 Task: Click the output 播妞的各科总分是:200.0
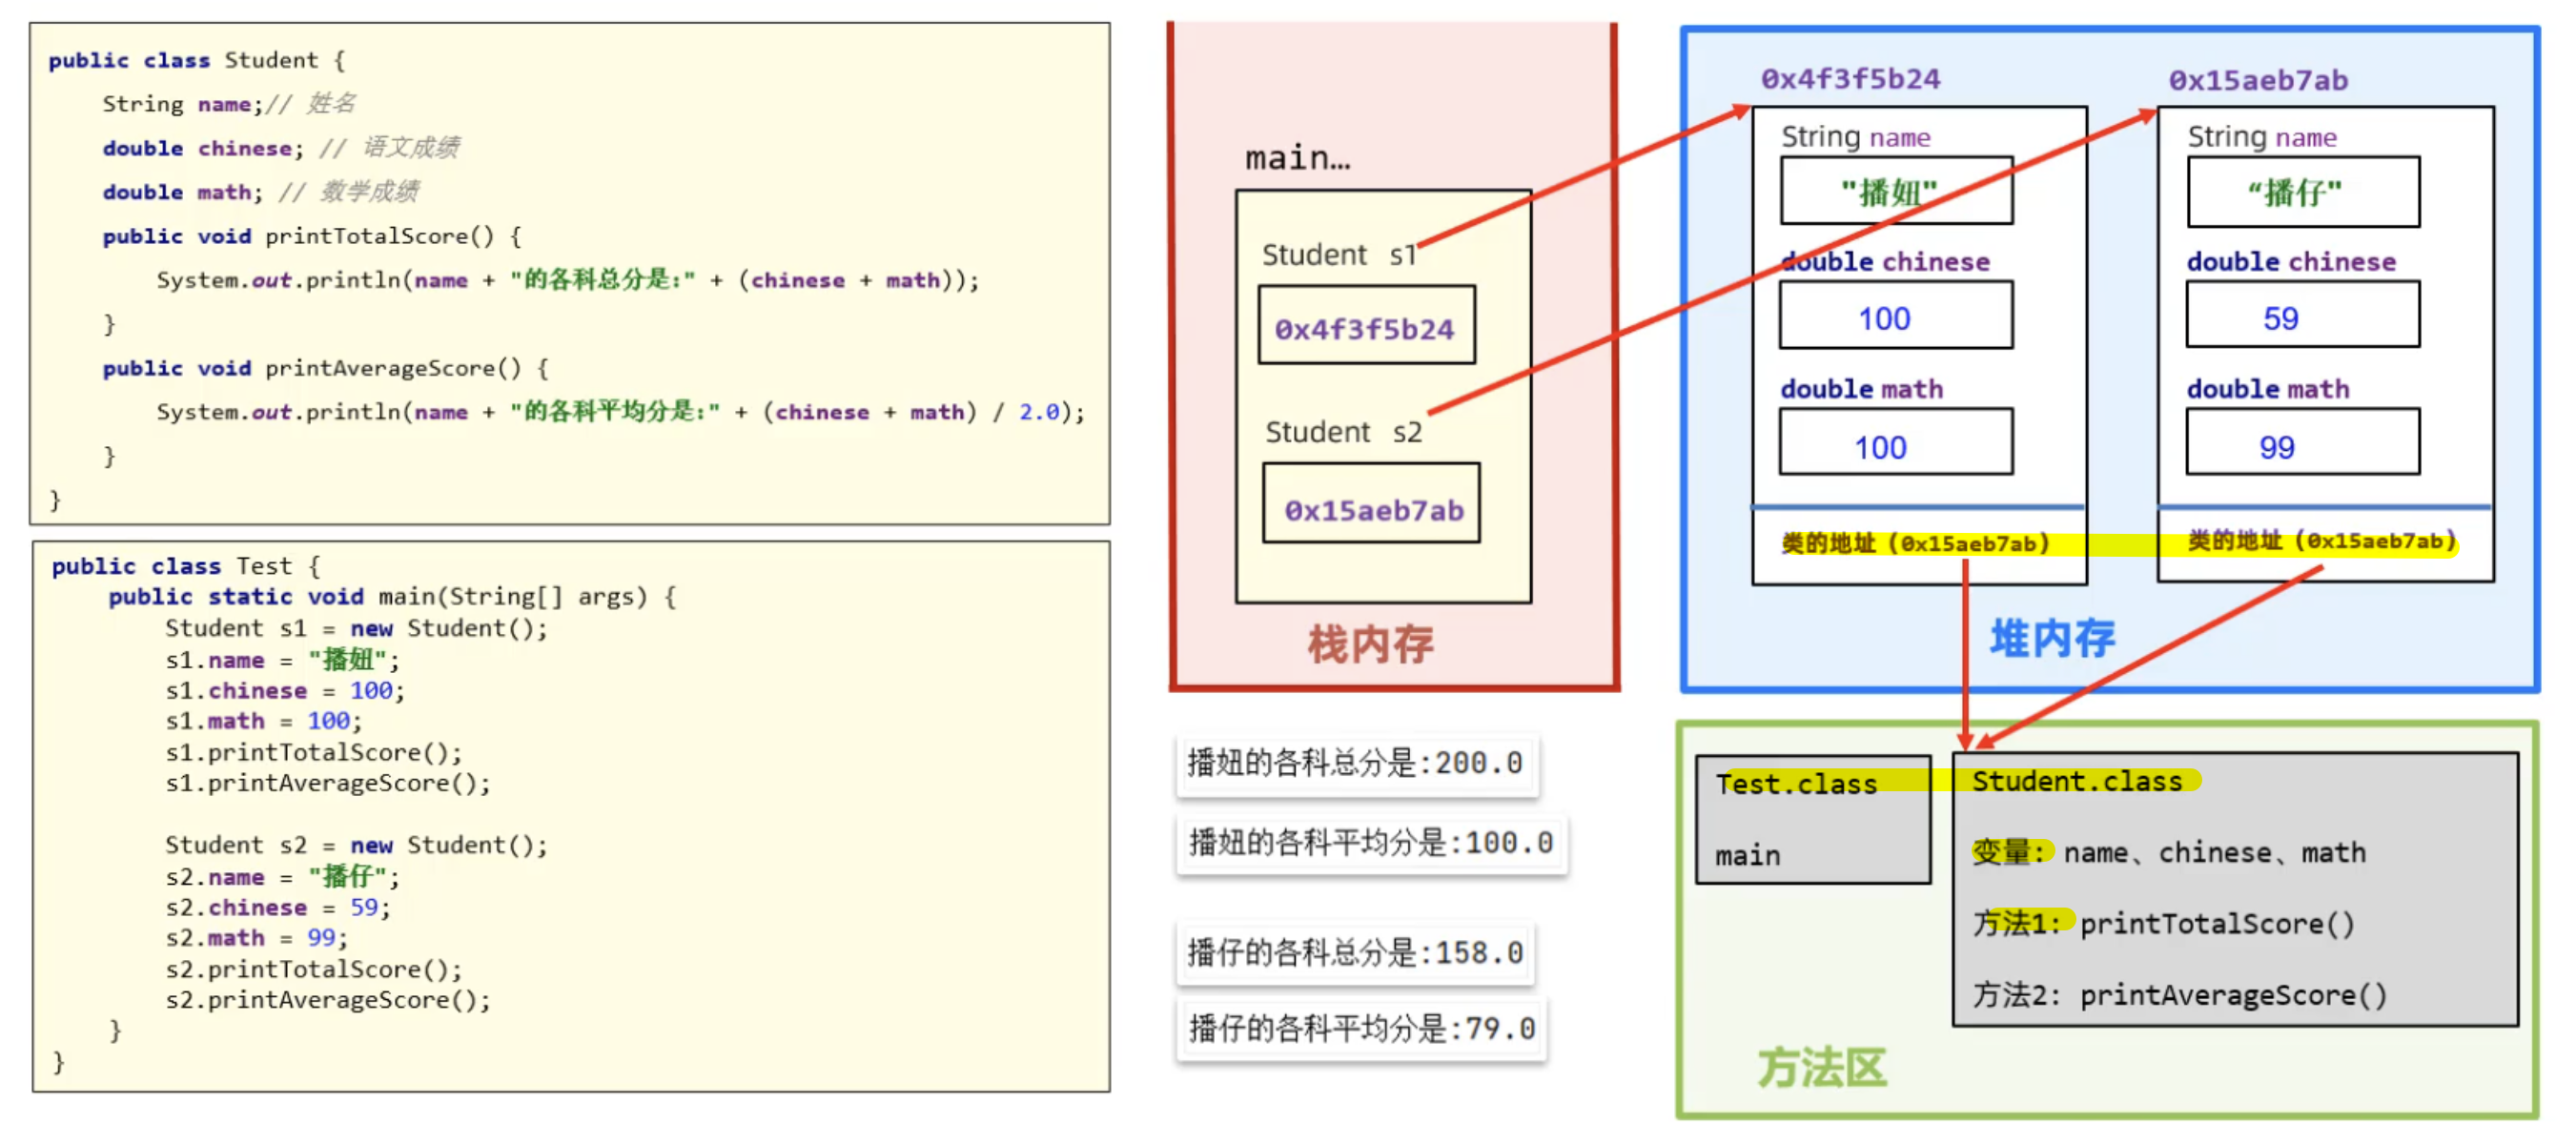(x=1354, y=762)
